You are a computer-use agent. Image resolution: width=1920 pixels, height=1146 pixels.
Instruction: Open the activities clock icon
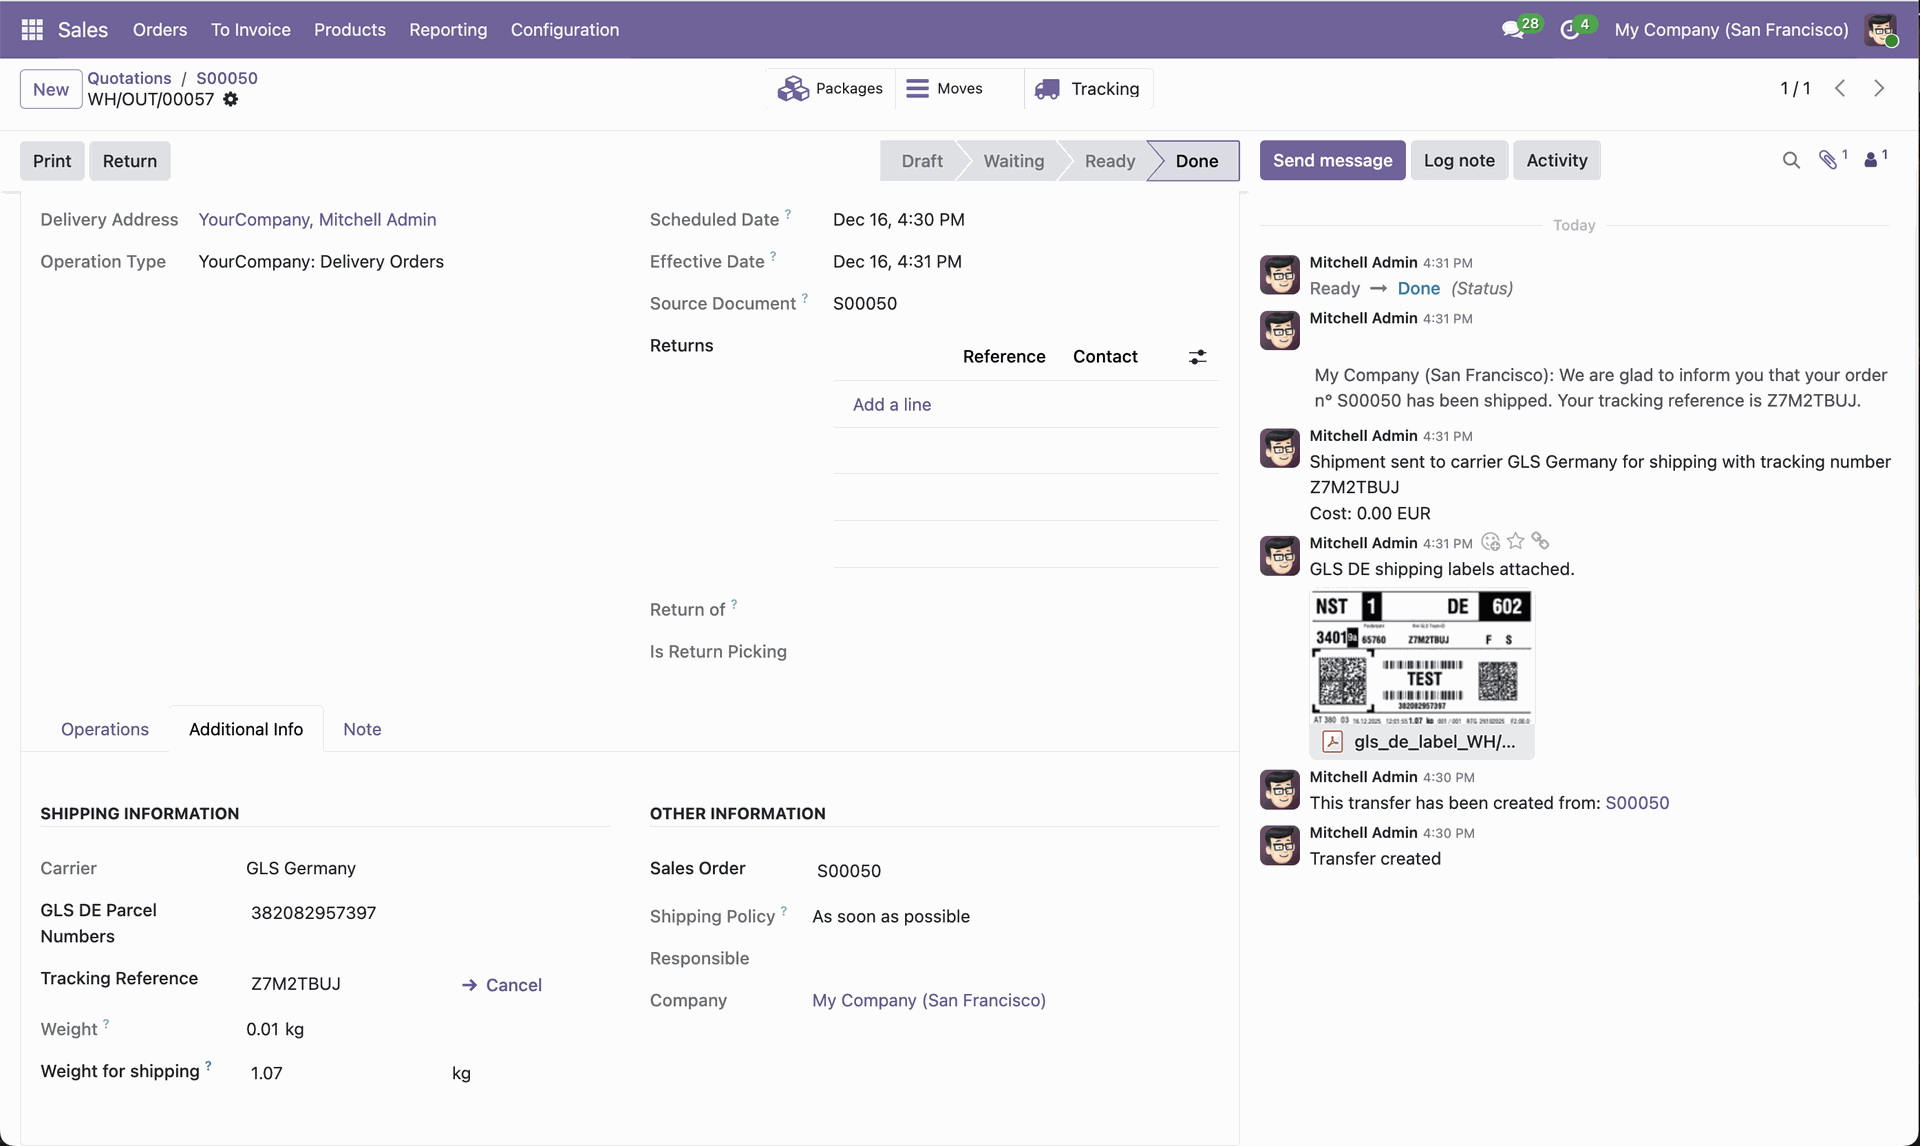pos(1570,30)
